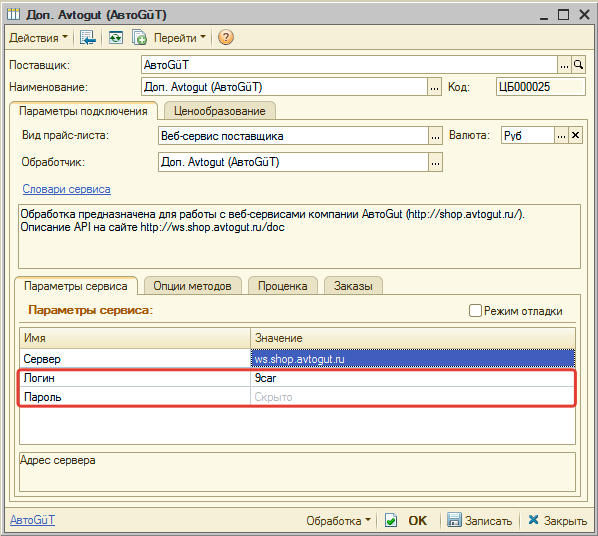Click ellipsis button next to Обработчик field
This screenshot has width=598, height=536.
pos(435,163)
